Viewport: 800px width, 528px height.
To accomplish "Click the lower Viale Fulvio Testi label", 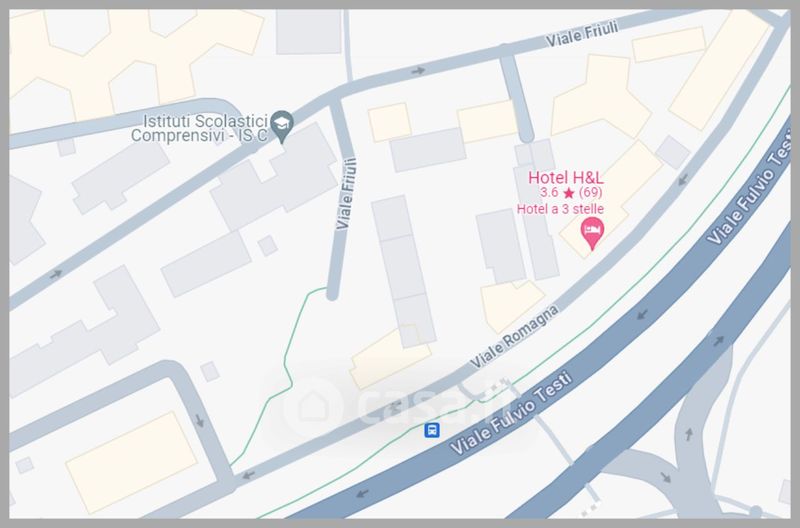I will [511, 413].
